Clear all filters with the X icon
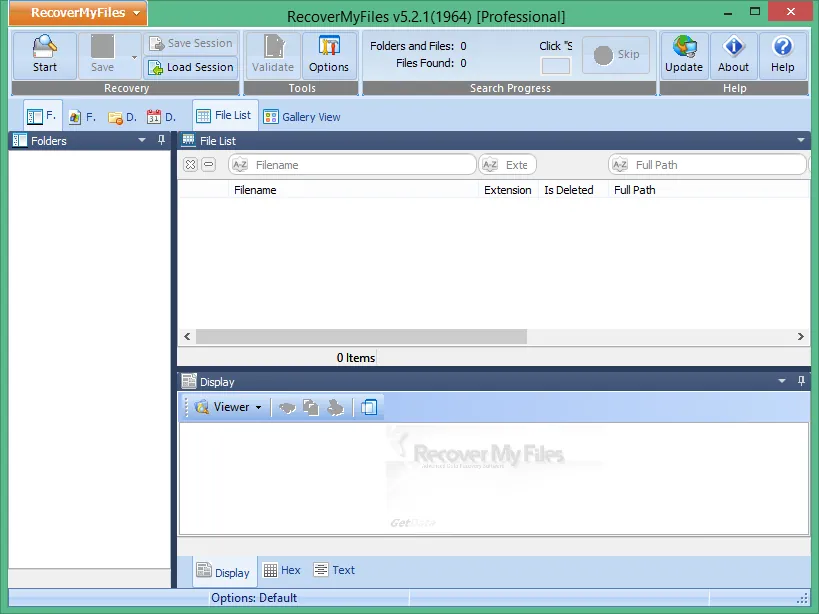The width and height of the screenshot is (819, 614). tap(191, 164)
